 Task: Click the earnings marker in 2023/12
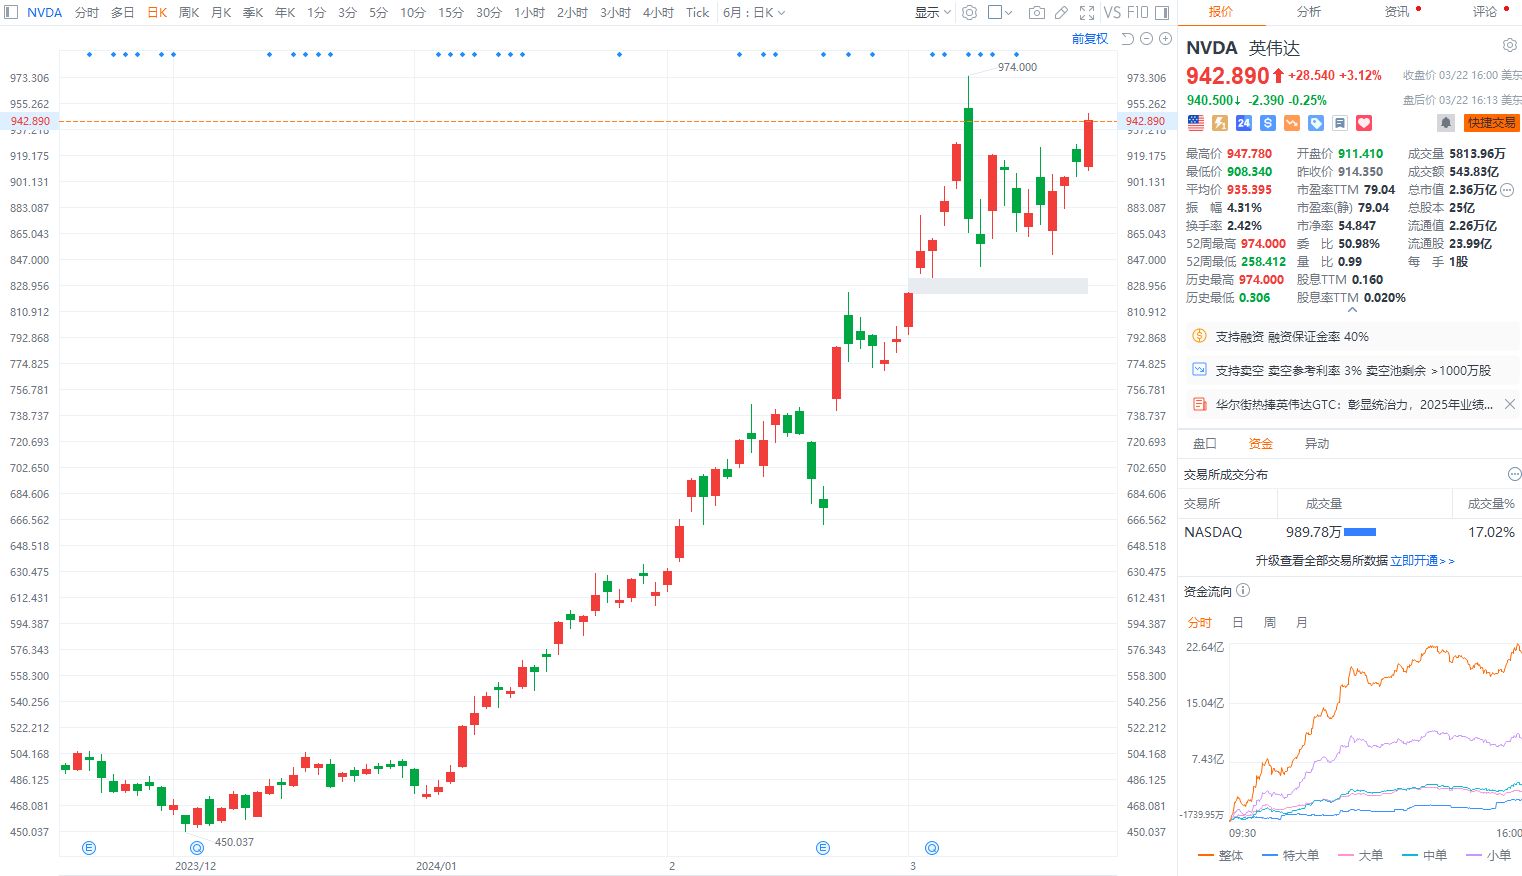[x=197, y=848]
